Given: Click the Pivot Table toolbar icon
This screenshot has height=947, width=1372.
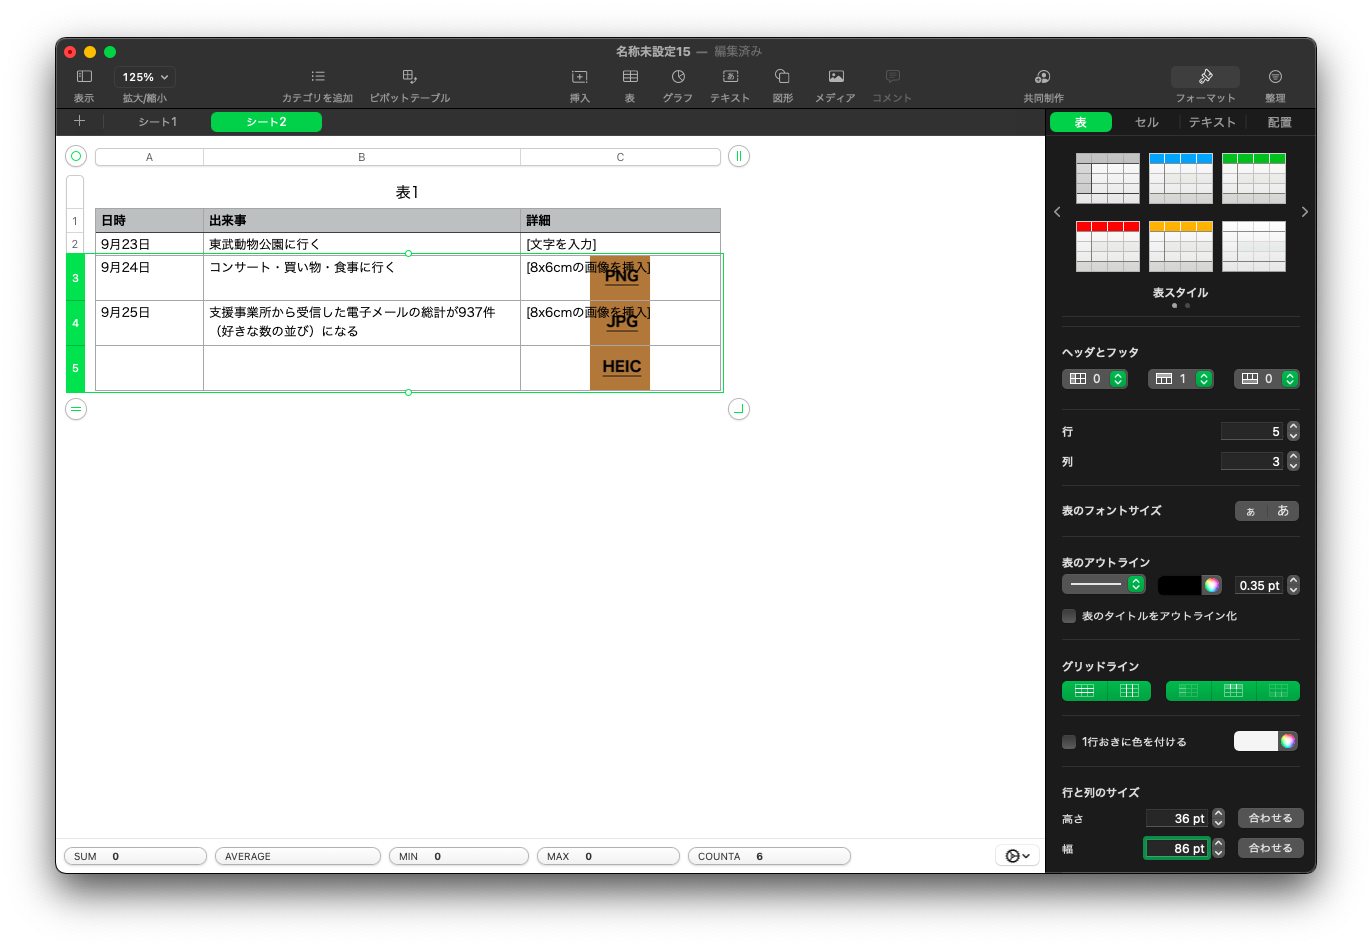Looking at the screenshot, I should [x=409, y=77].
